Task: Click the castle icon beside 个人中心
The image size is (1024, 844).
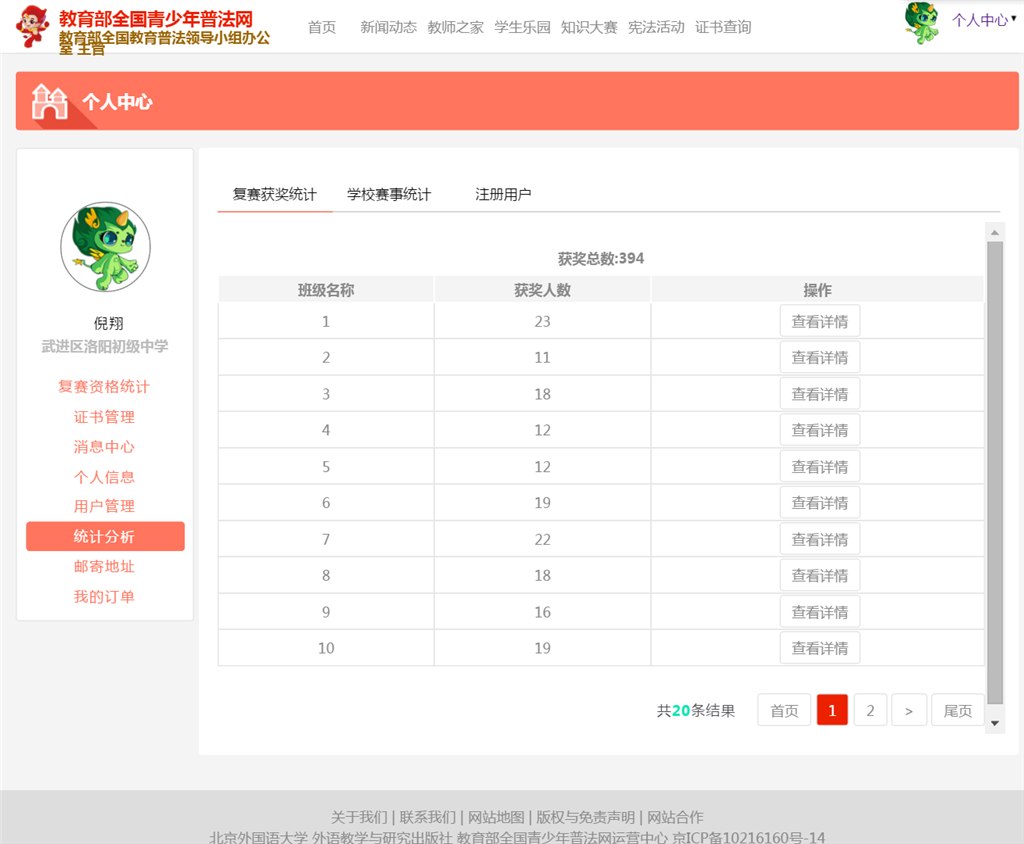Action: [49, 101]
